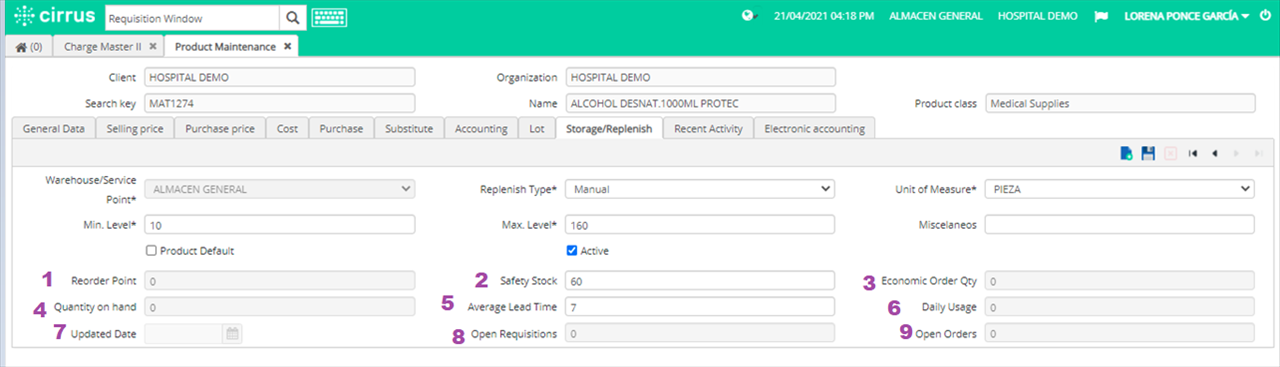Screen dimensions: 1280x367
Task: Click the Average Lead Time field
Action: click(699, 307)
